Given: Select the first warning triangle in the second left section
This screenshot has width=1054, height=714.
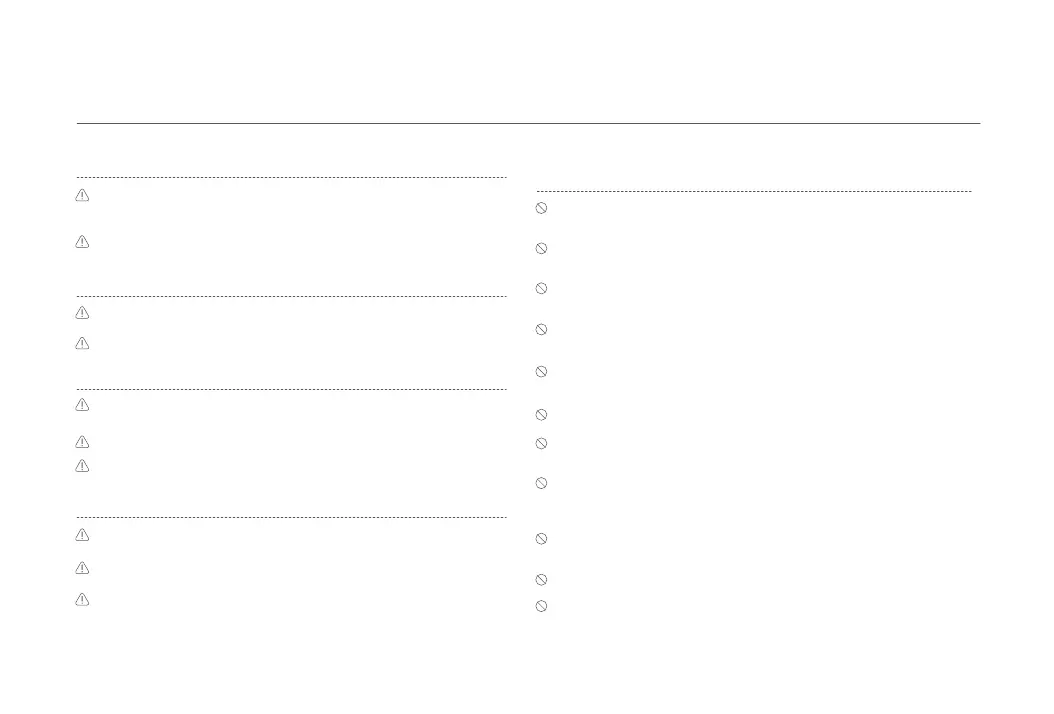Looking at the screenshot, I should point(83,313).
